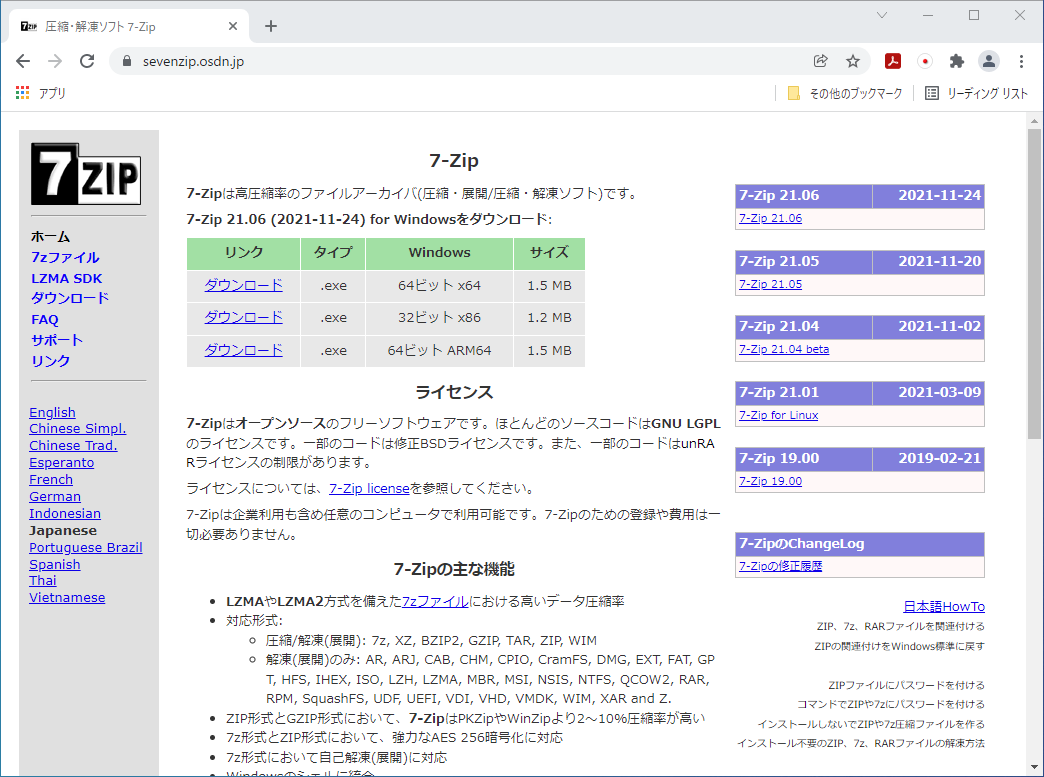1044x777 pixels.
Task: Open the 7-Zip 19.00 news link
Action: pos(770,481)
